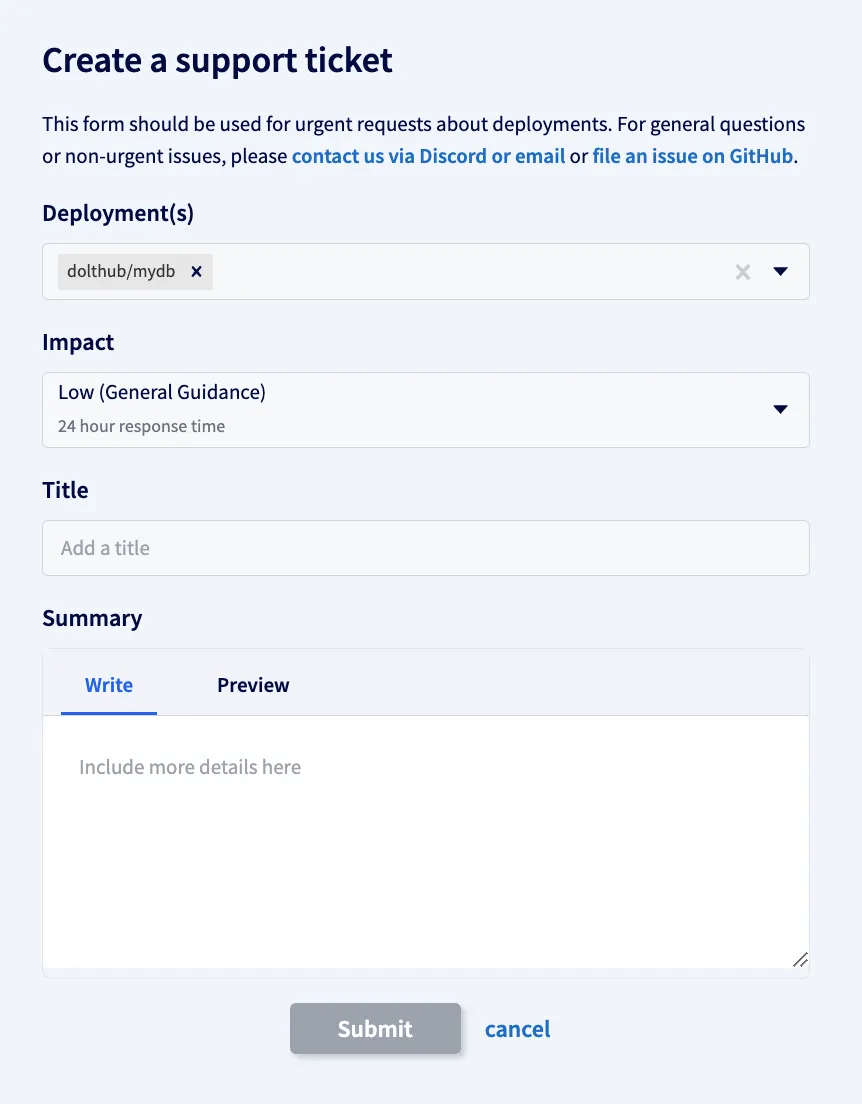Switch to the Preview tab
Viewport: 862px width, 1104px height.
pos(253,685)
